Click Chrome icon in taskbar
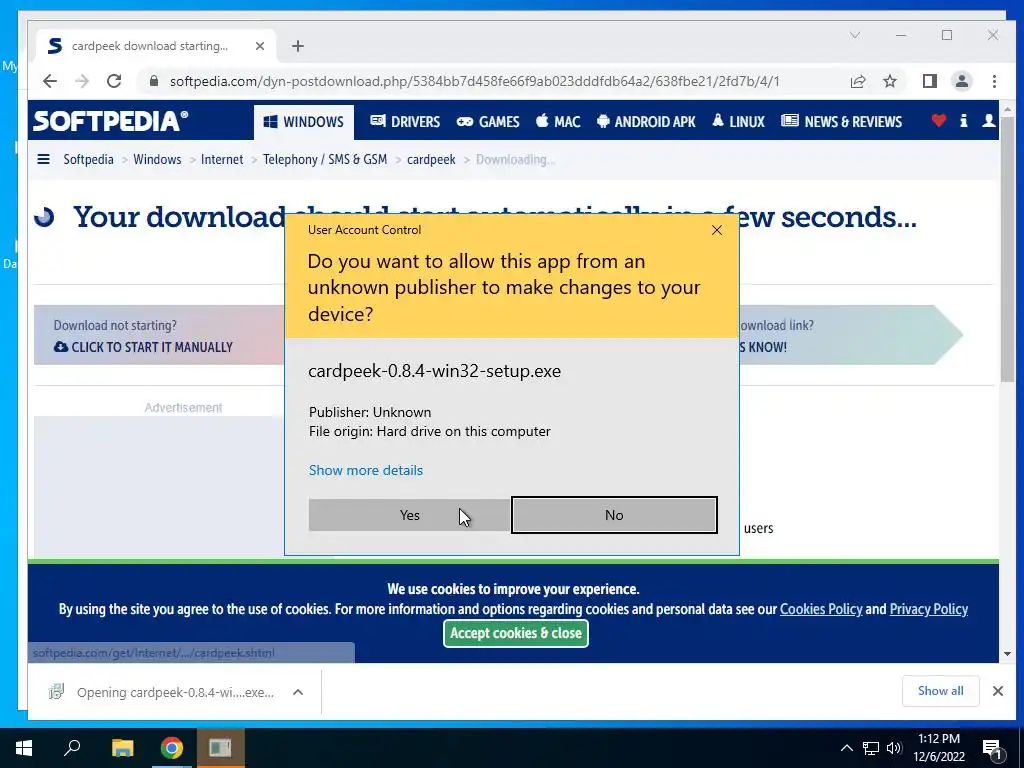1024x768 pixels. coord(172,748)
